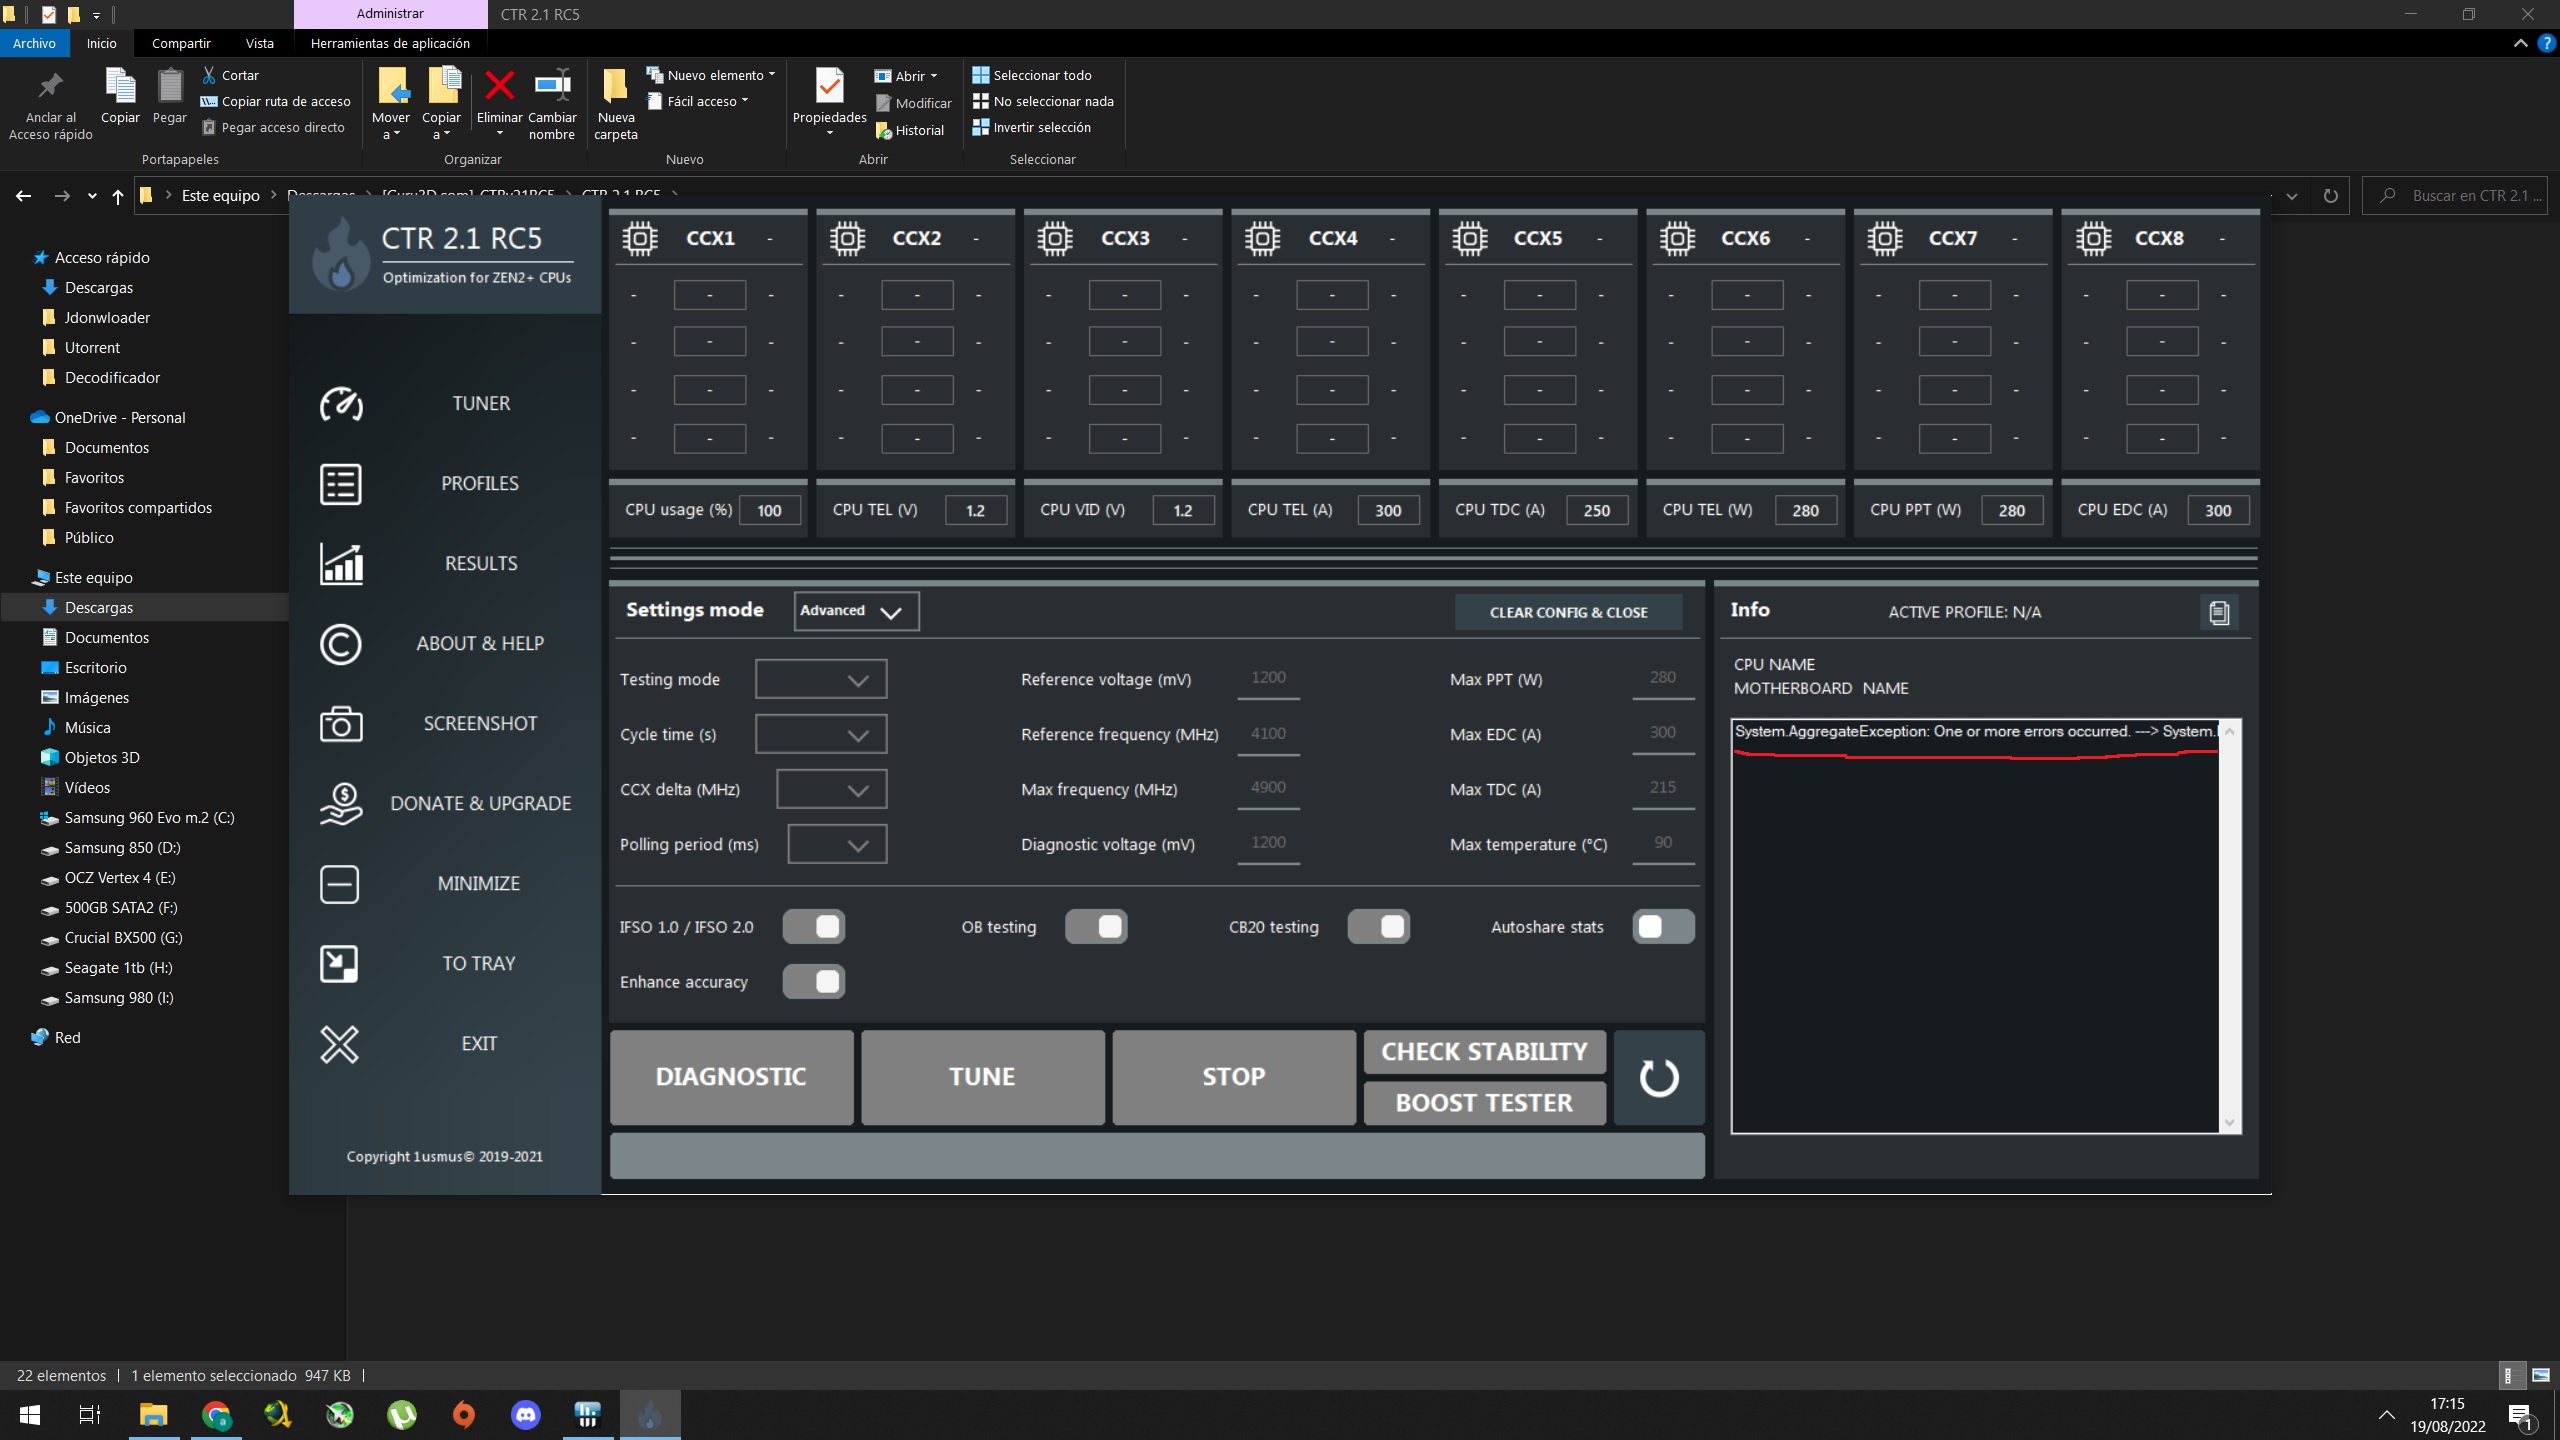Click the Pegar clipboard icon
This screenshot has height=1440, width=2560.
pyautogui.click(x=170, y=86)
